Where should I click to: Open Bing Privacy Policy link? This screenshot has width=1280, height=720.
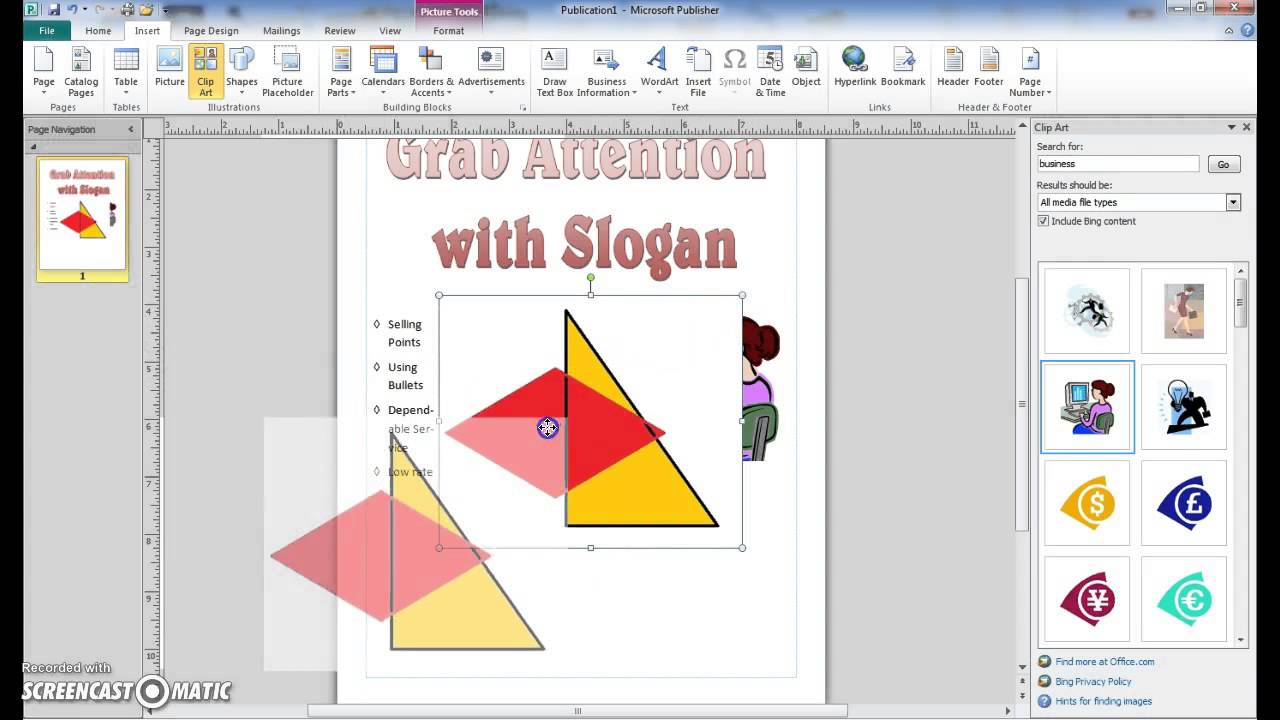pyautogui.click(x=1093, y=681)
